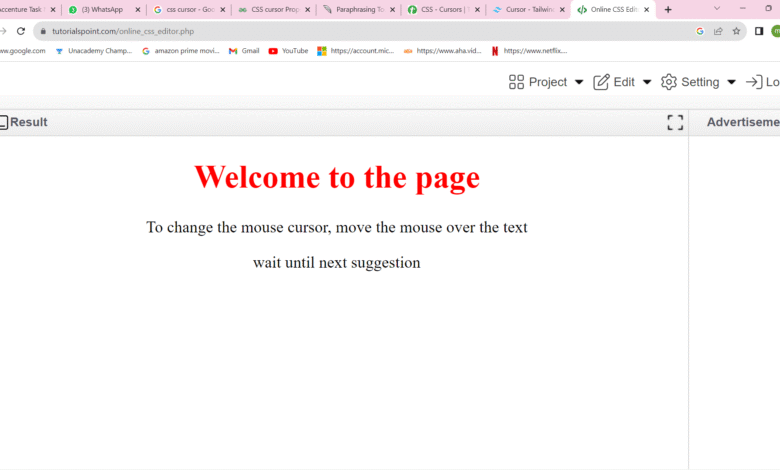
Task: Click 'wait until next suggestion' text
Action: tap(337, 263)
